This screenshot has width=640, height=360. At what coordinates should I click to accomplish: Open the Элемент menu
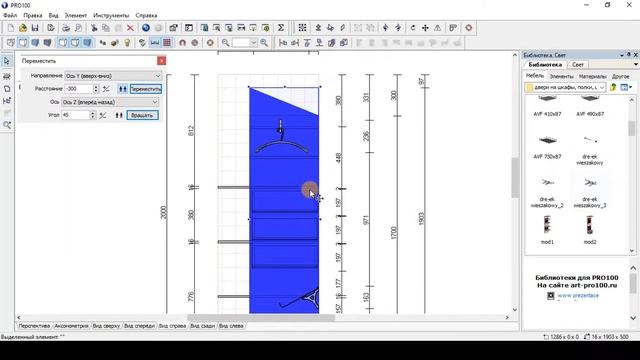click(x=76, y=16)
